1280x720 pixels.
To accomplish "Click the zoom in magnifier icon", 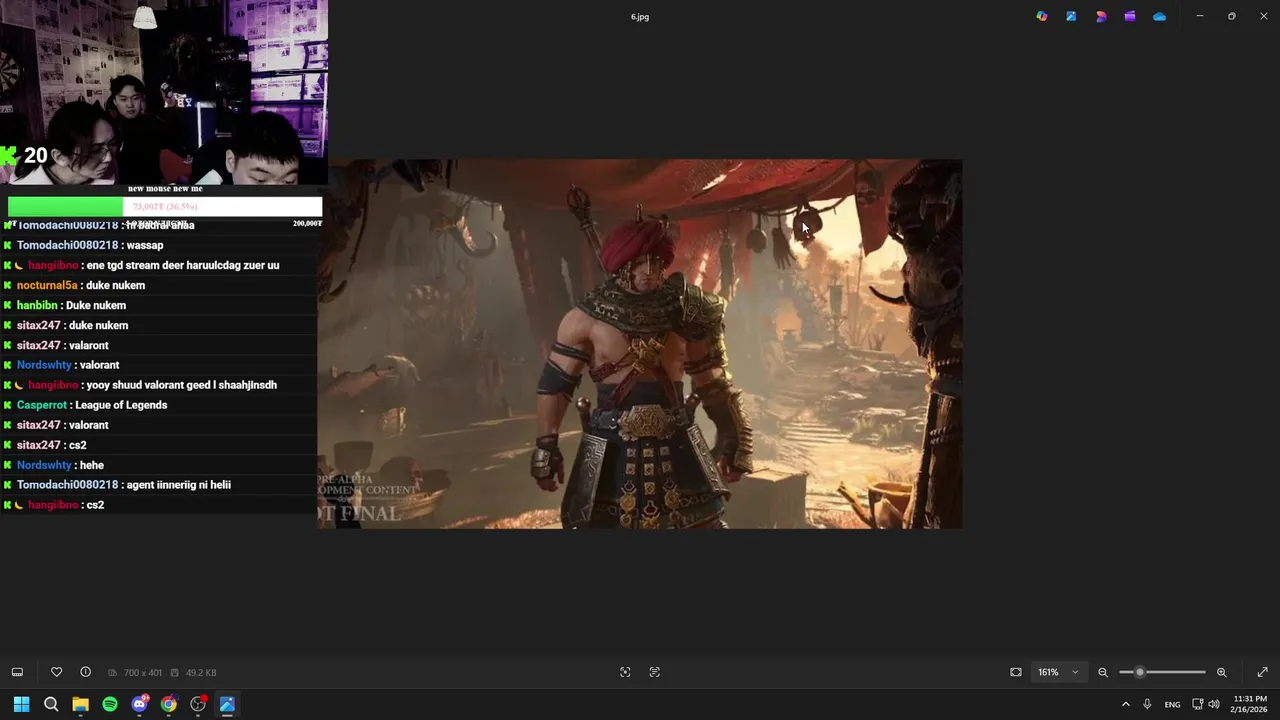I will (1221, 672).
